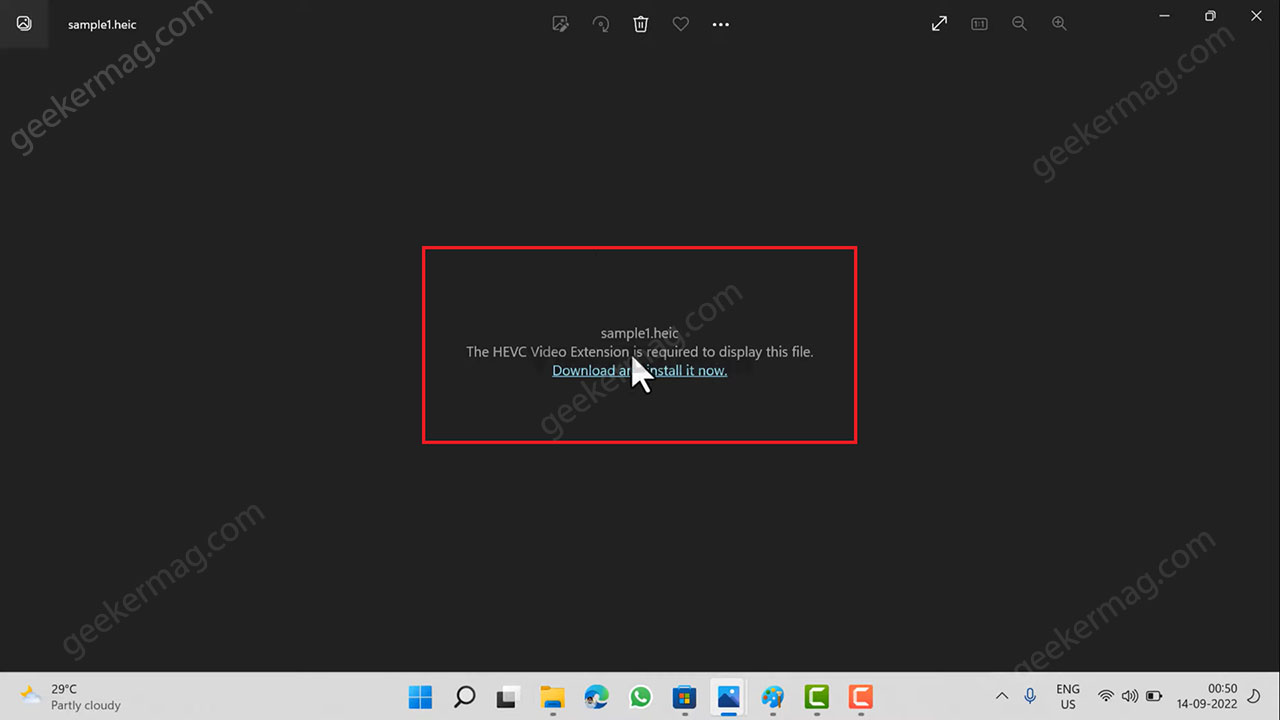Screen dimensions: 1280x720
Task: Enter full screen with the diagonal arrows icon
Action: click(939, 24)
